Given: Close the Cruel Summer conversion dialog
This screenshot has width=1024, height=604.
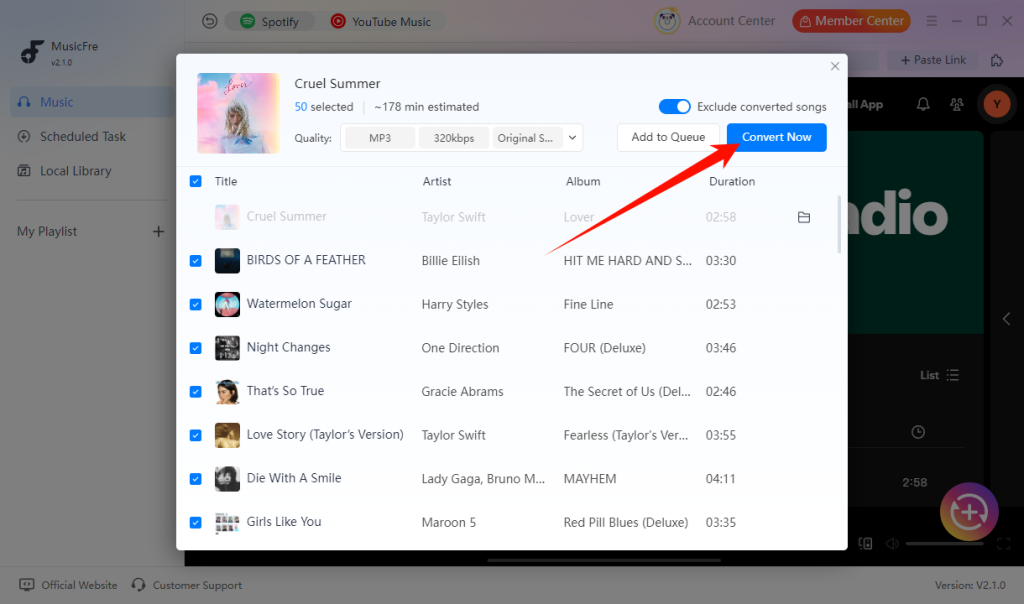Looking at the screenshot, I should pyautogui.click(x=835, y=66).
